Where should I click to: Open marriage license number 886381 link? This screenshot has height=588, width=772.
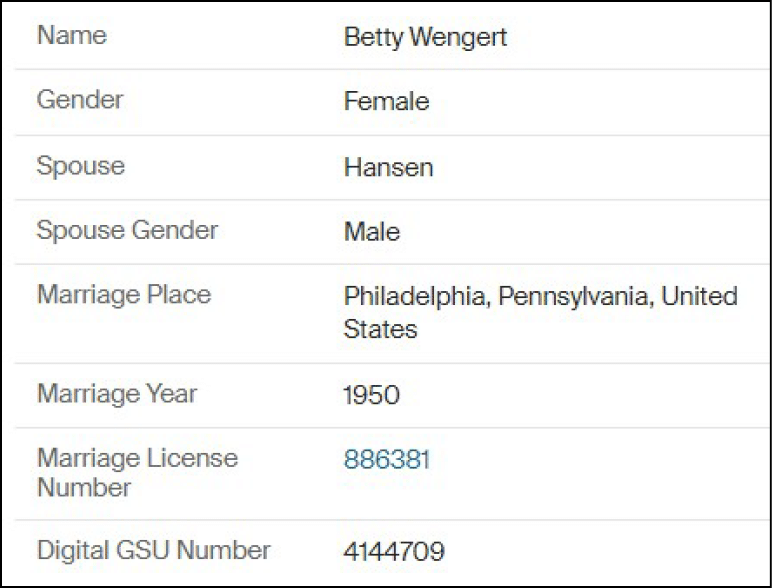[x=386, y=460]
